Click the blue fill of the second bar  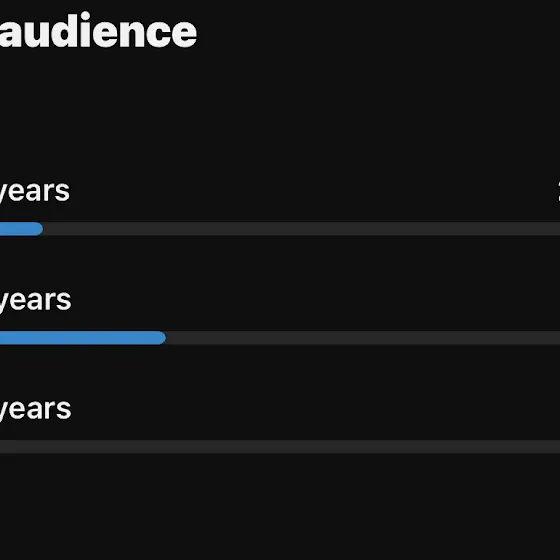pos(82,338)
